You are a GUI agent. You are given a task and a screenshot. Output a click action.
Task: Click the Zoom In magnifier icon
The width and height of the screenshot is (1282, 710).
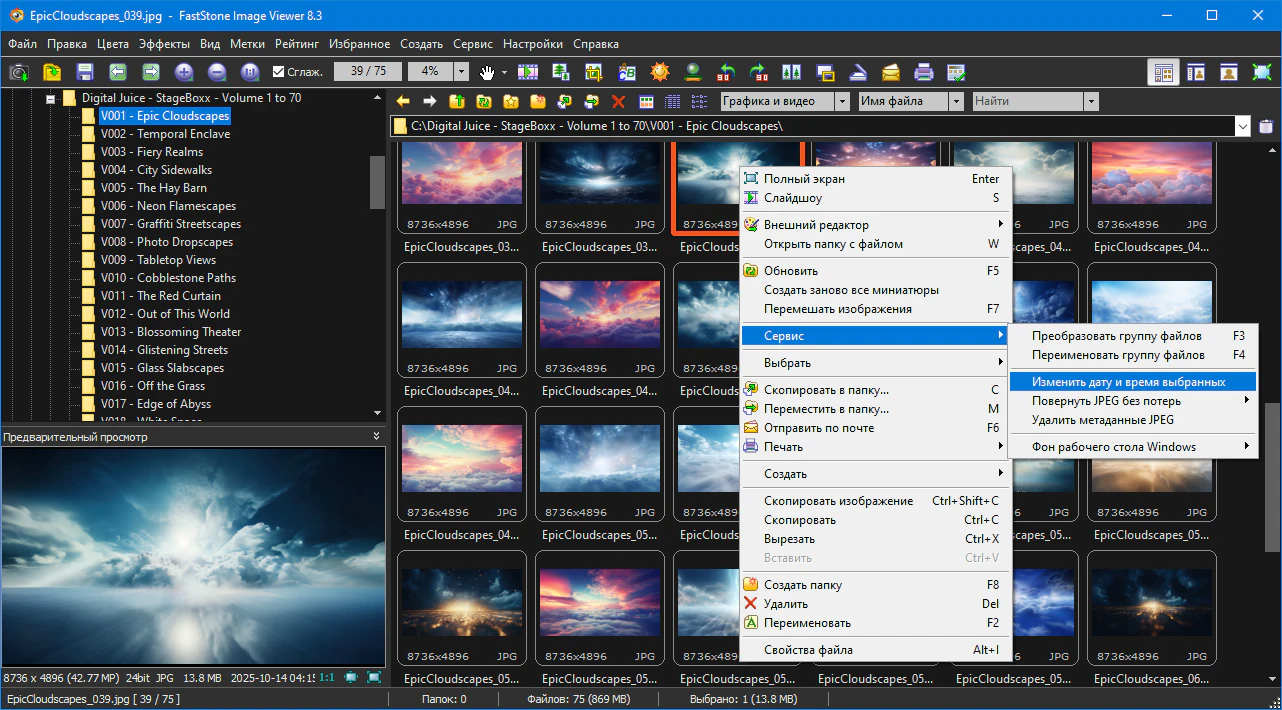[x=183, y=72]
